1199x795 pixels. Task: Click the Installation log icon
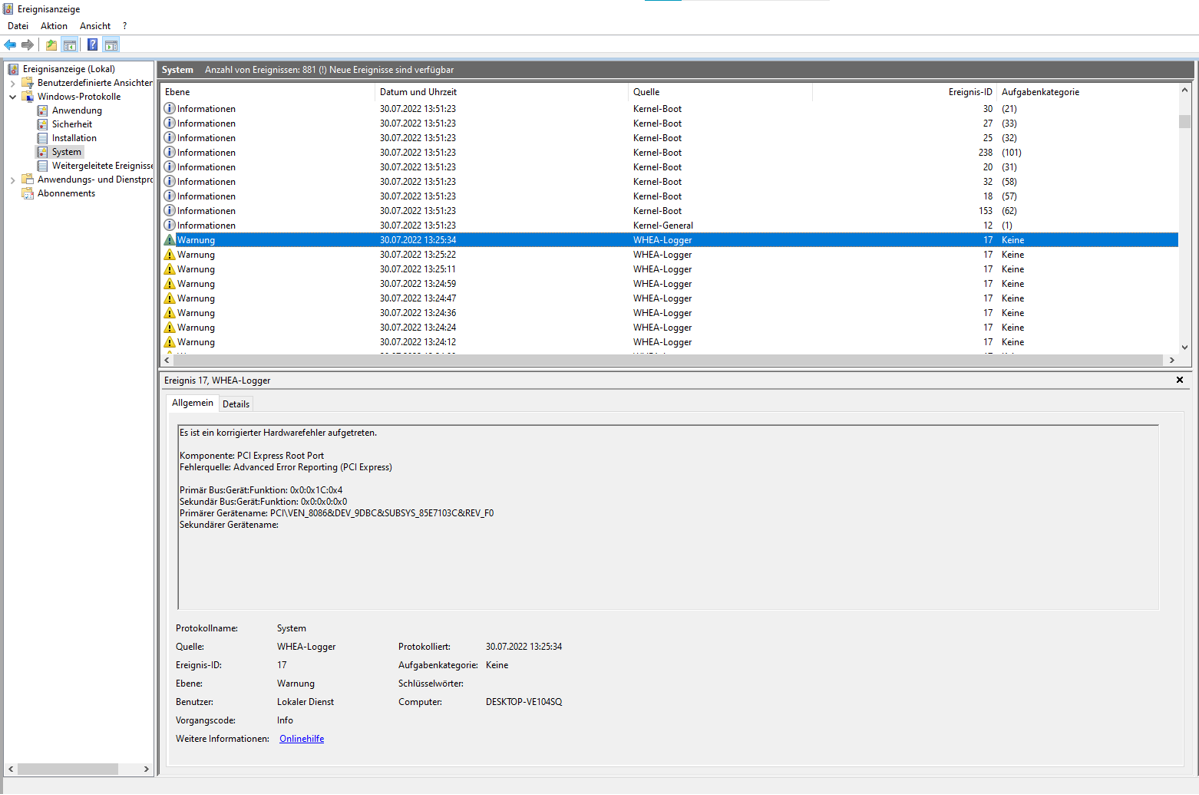click(x=43, y=138)
